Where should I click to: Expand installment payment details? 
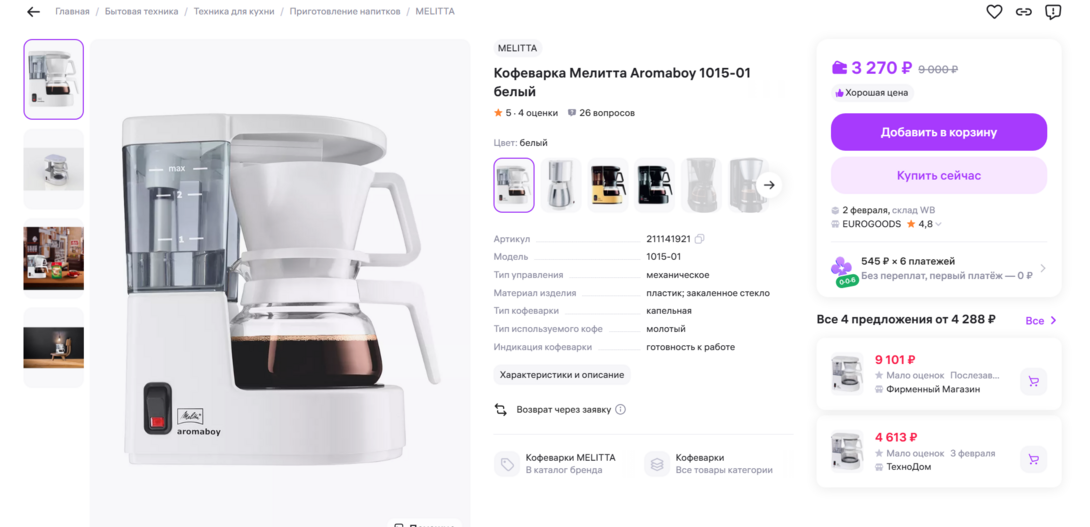tap(1043, 268)
